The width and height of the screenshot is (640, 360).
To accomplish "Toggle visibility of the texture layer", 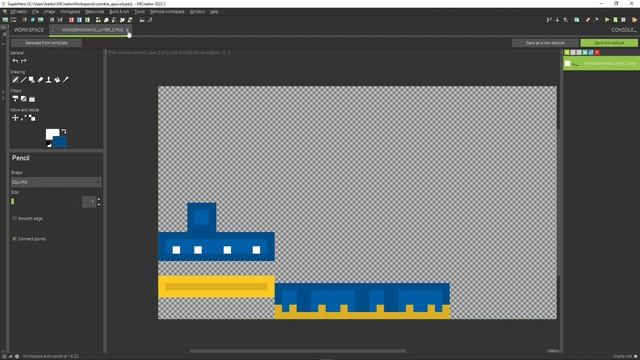I will pyautogui.click(x=568, y=63).
